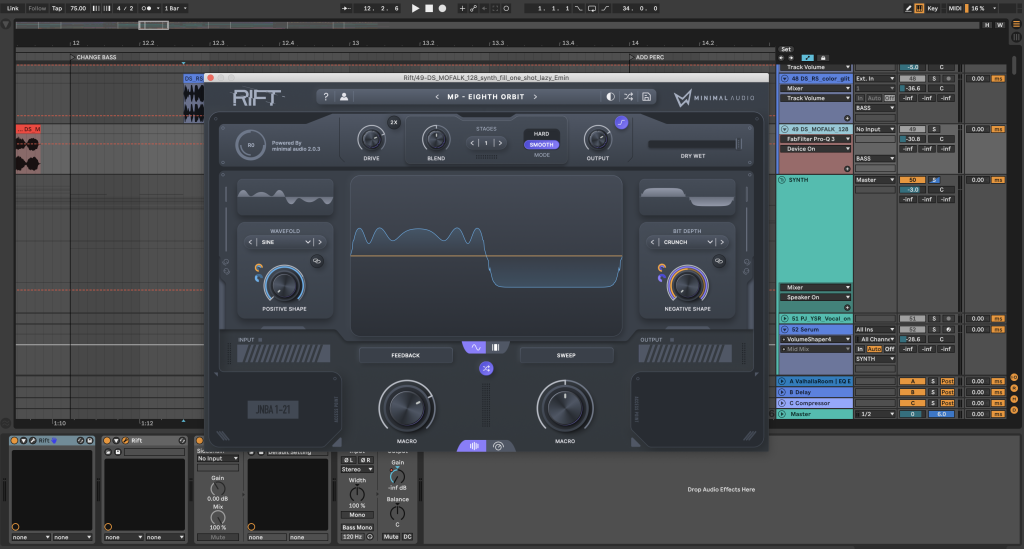This screenshot has height=549, width=1024.
Task: Click wrench icon on first Rift device
Action: click(32, 441)
